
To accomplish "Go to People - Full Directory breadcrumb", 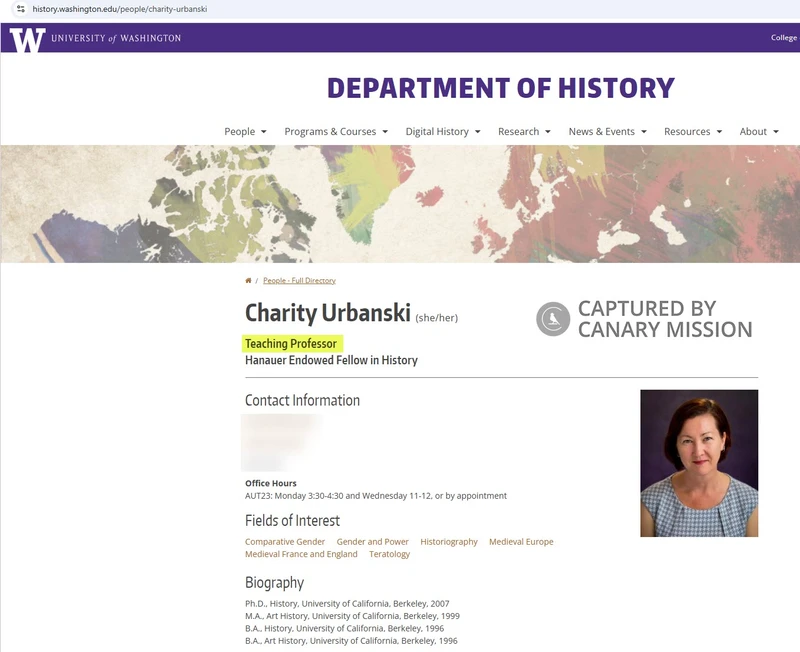I will tap(299, 281).
